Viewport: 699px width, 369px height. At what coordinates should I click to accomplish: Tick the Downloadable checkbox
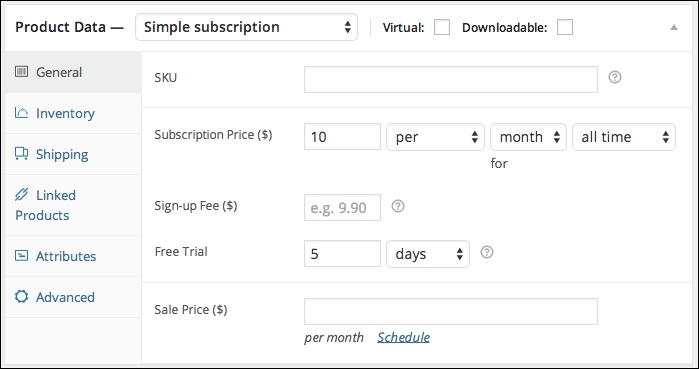pos(565,27)
